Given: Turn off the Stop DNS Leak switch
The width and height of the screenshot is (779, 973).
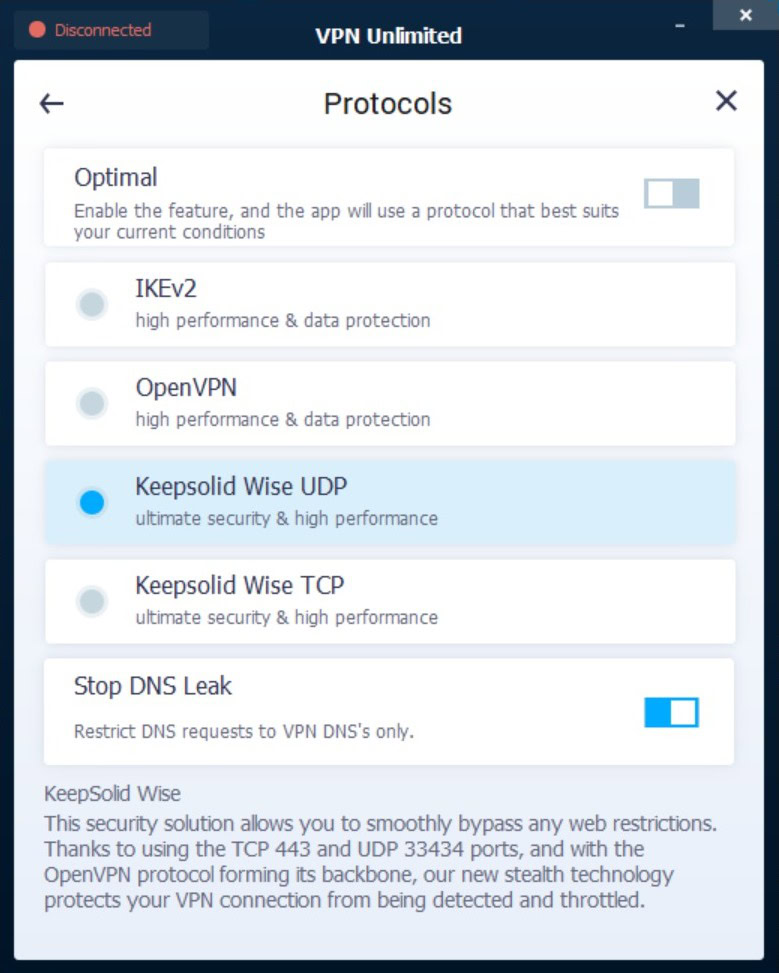Looking at the screenshot, I should point(671,712).
